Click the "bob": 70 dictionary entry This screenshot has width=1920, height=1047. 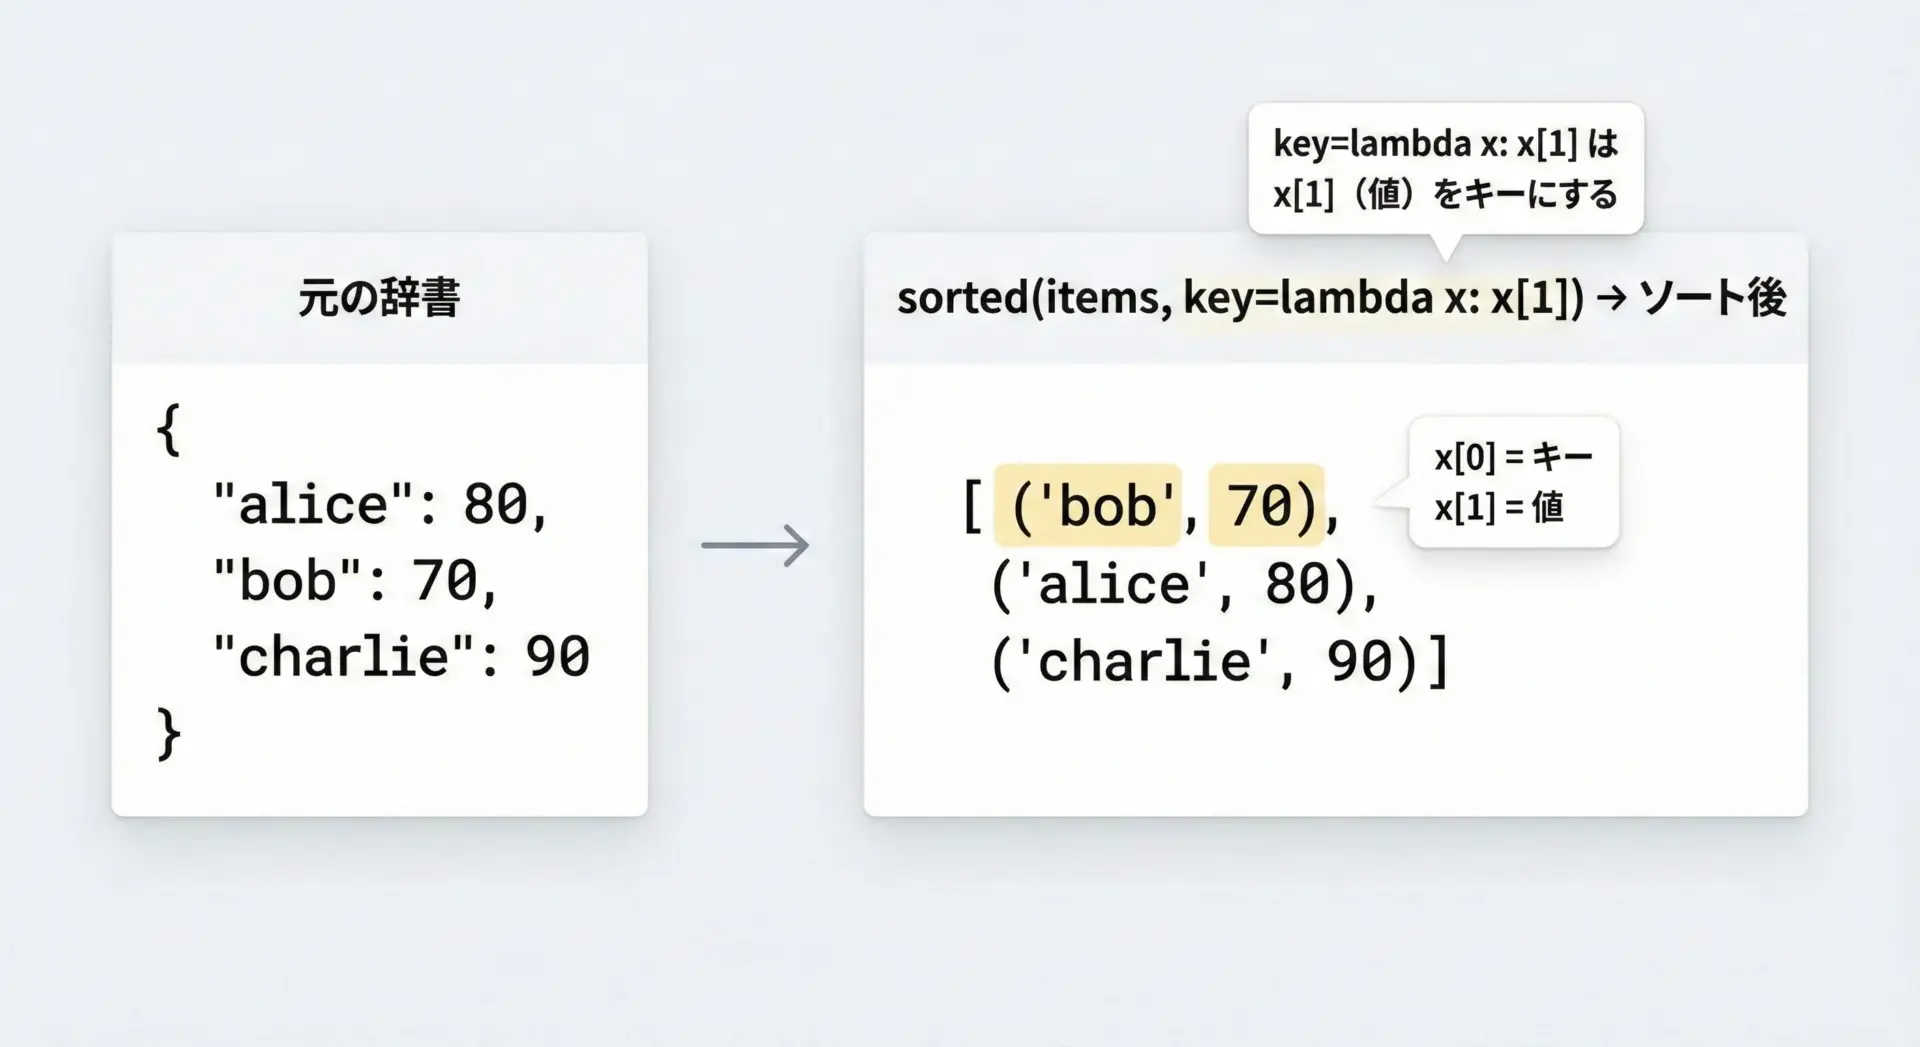355,580
